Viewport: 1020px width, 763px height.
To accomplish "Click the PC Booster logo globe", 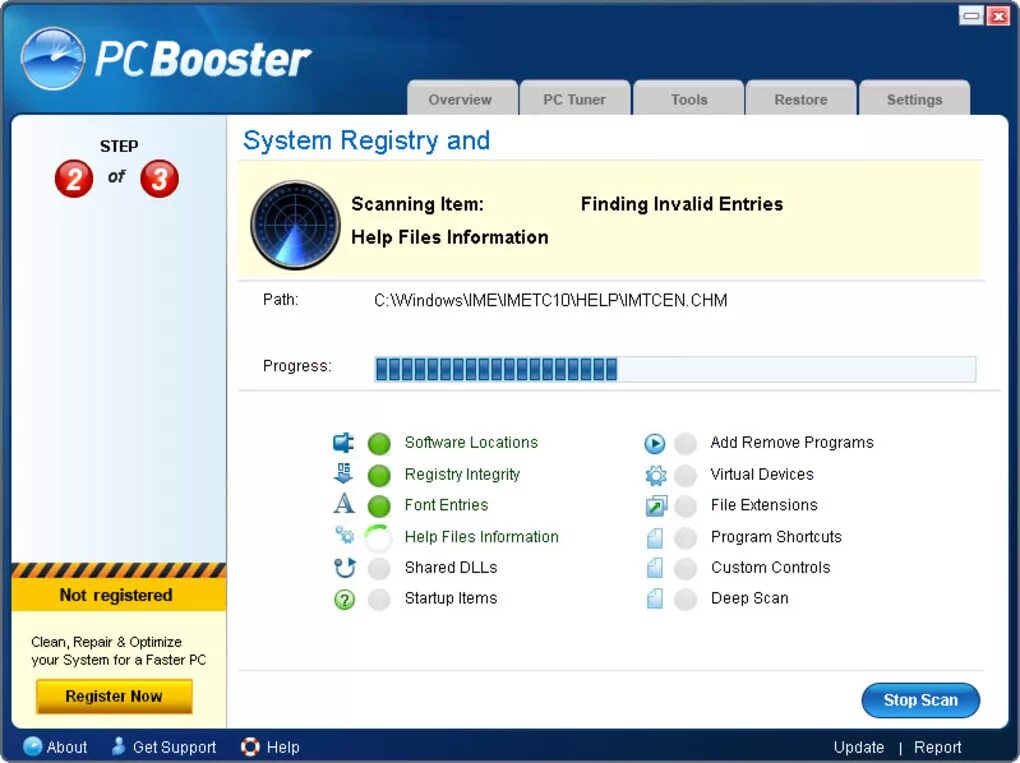I will coord(53,59).
